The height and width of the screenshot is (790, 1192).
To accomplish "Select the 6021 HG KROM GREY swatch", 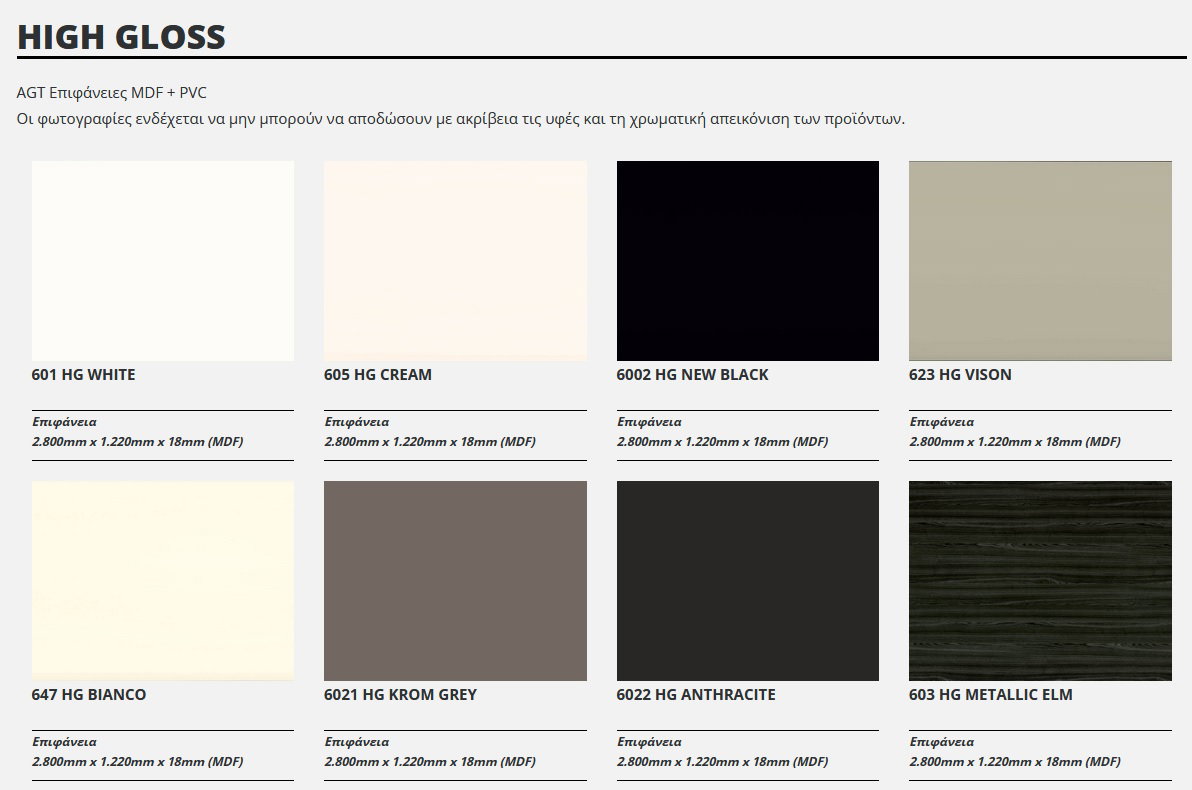I will tap(455, 580).
